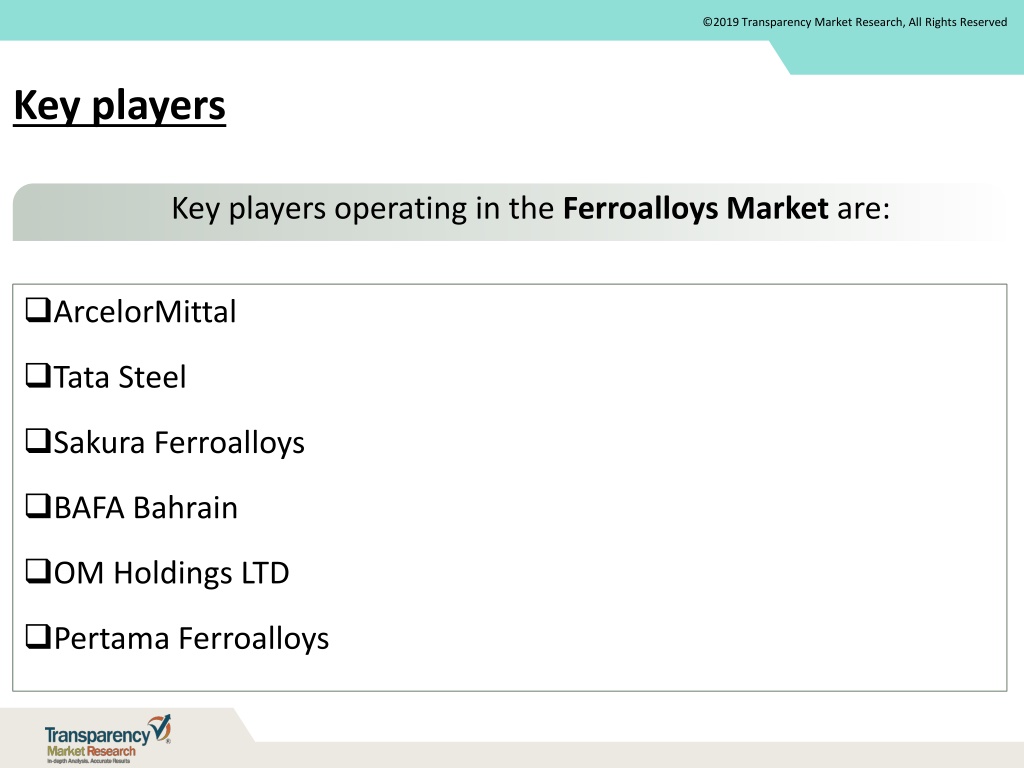The width and height of the screenshot is (1024, 768).
Task: Click the checkbox bullet beside ArcelorMittal
Action: 38,310
